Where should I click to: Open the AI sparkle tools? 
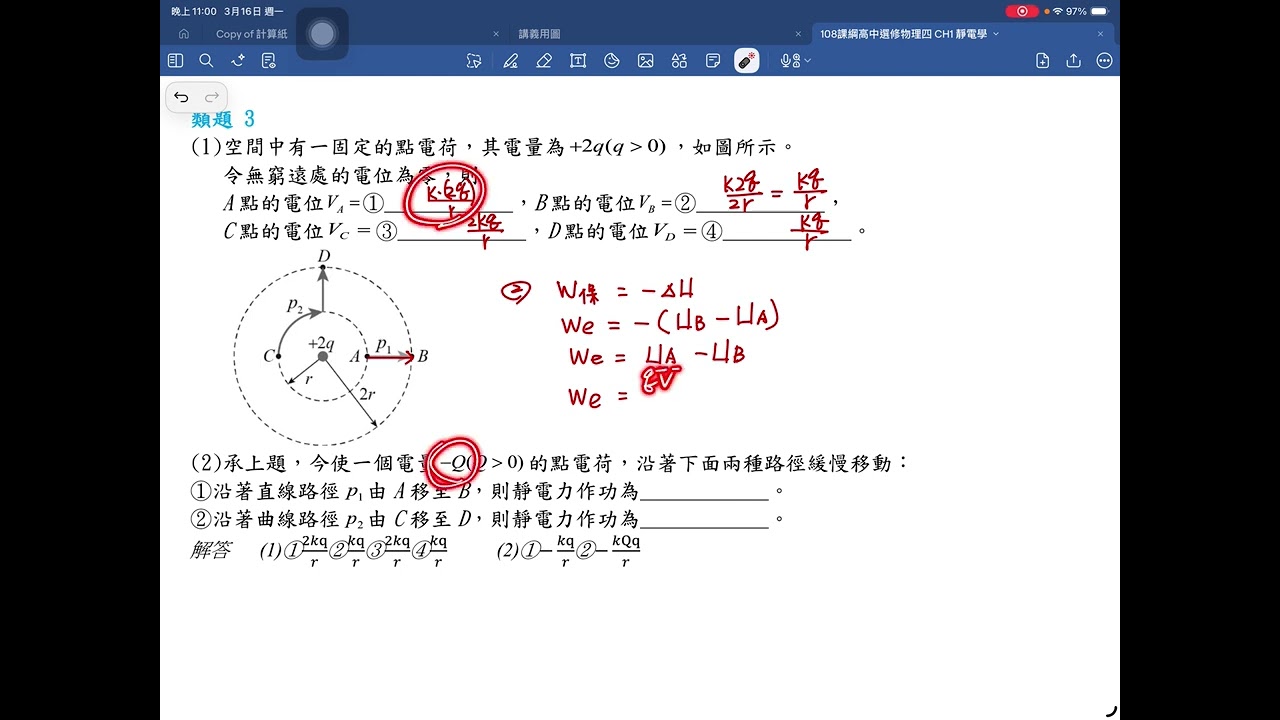pyautogui.click(x=237, y=61)
